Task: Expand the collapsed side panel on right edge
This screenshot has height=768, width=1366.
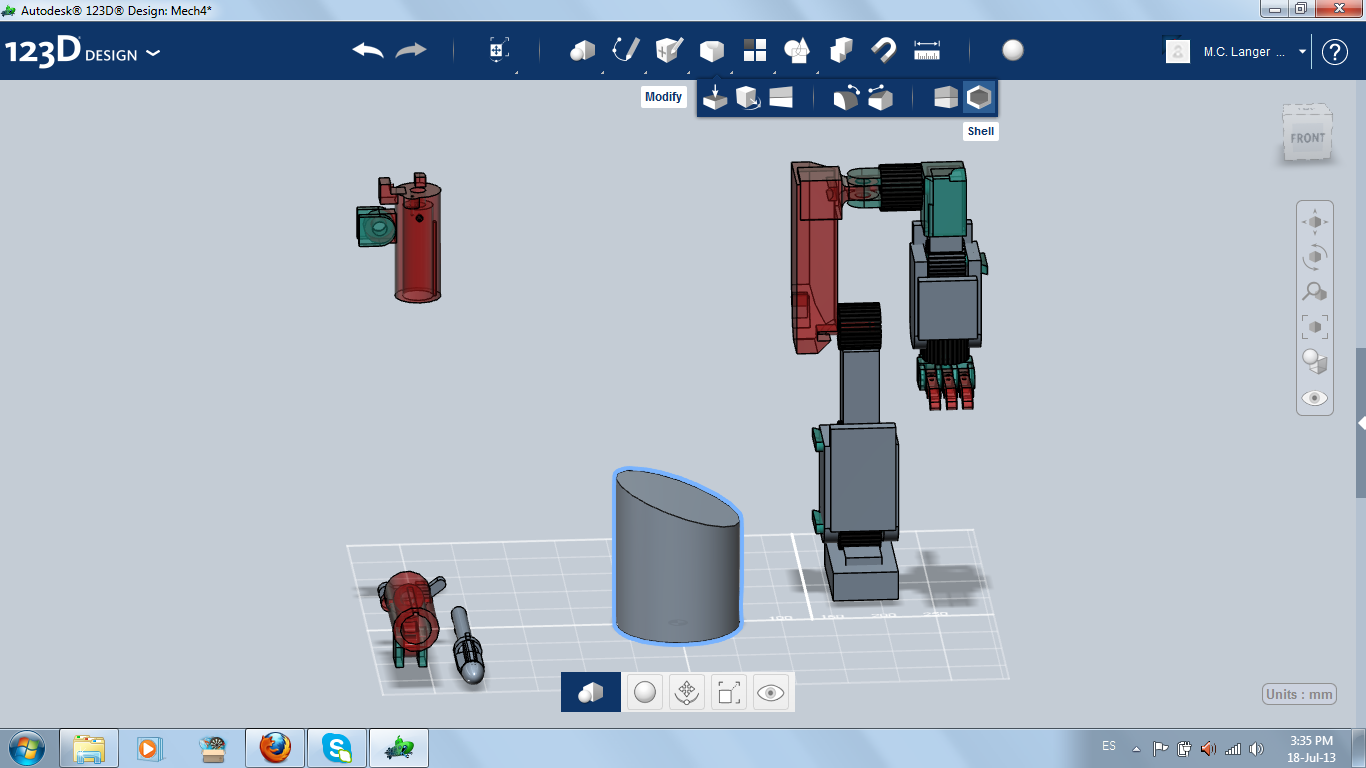Action: tap(1361, 423)
